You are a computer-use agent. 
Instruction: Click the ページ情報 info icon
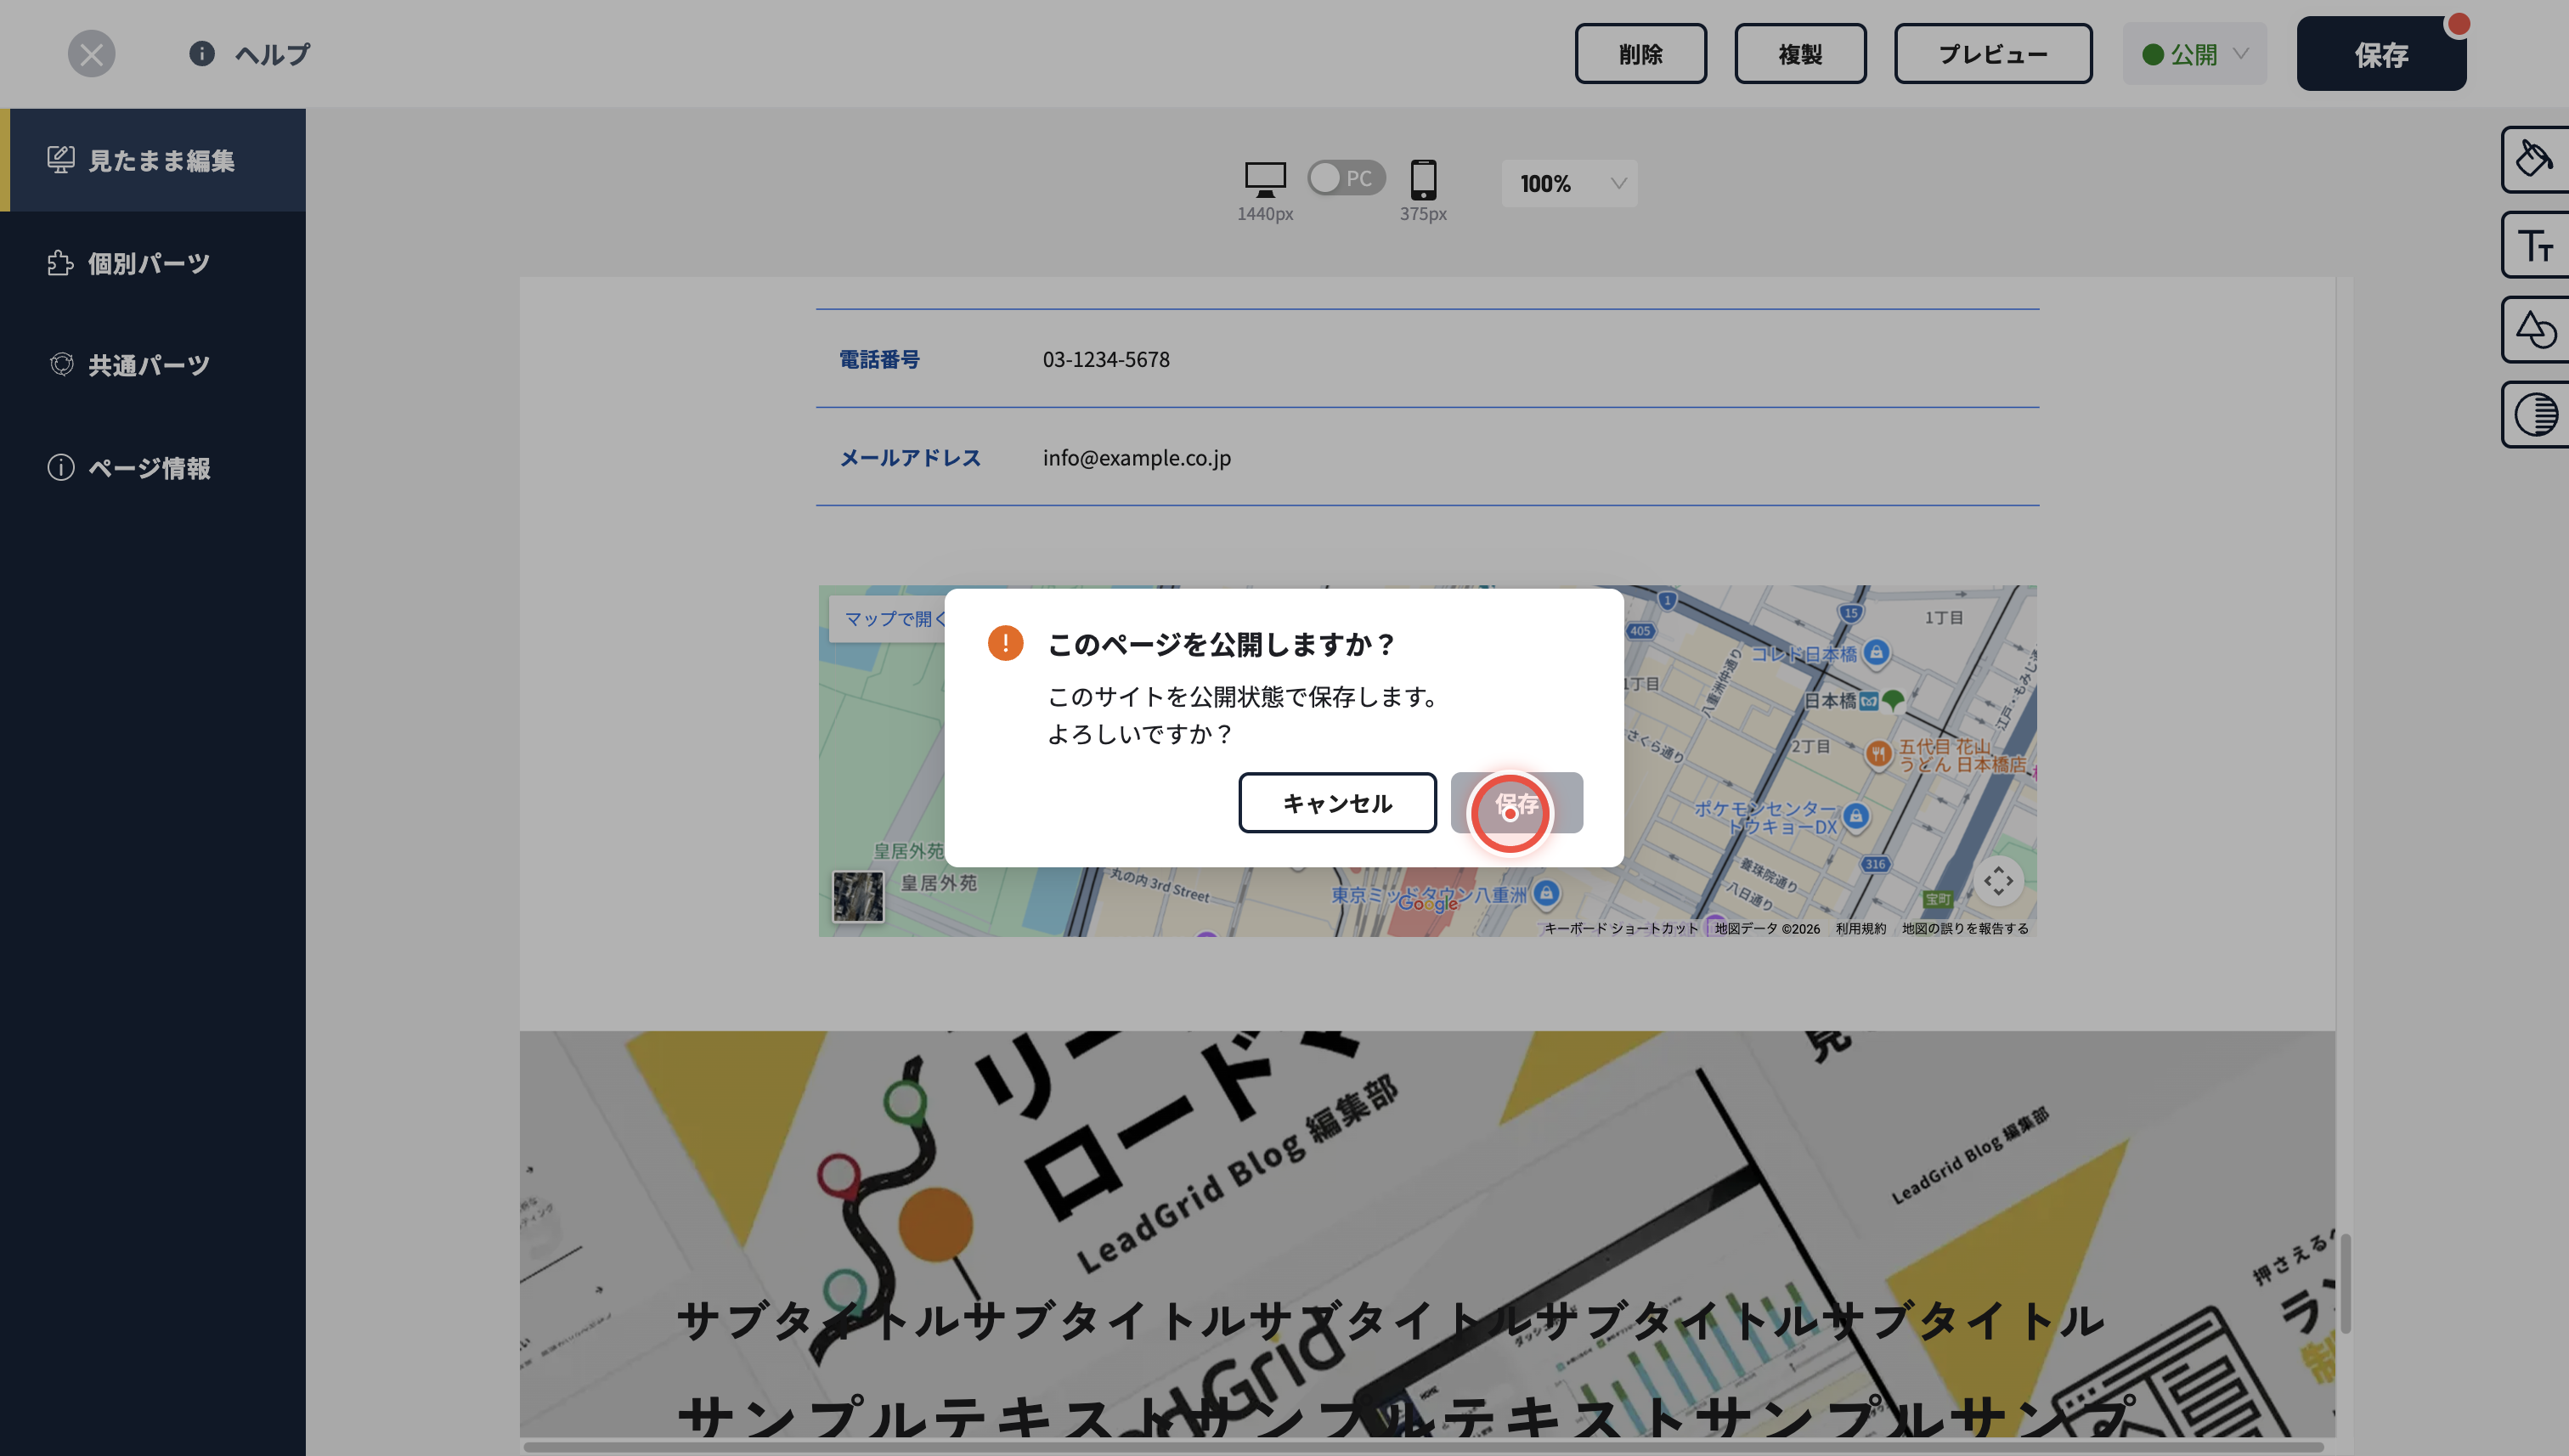pyautogui.click(x=61, y=467)
